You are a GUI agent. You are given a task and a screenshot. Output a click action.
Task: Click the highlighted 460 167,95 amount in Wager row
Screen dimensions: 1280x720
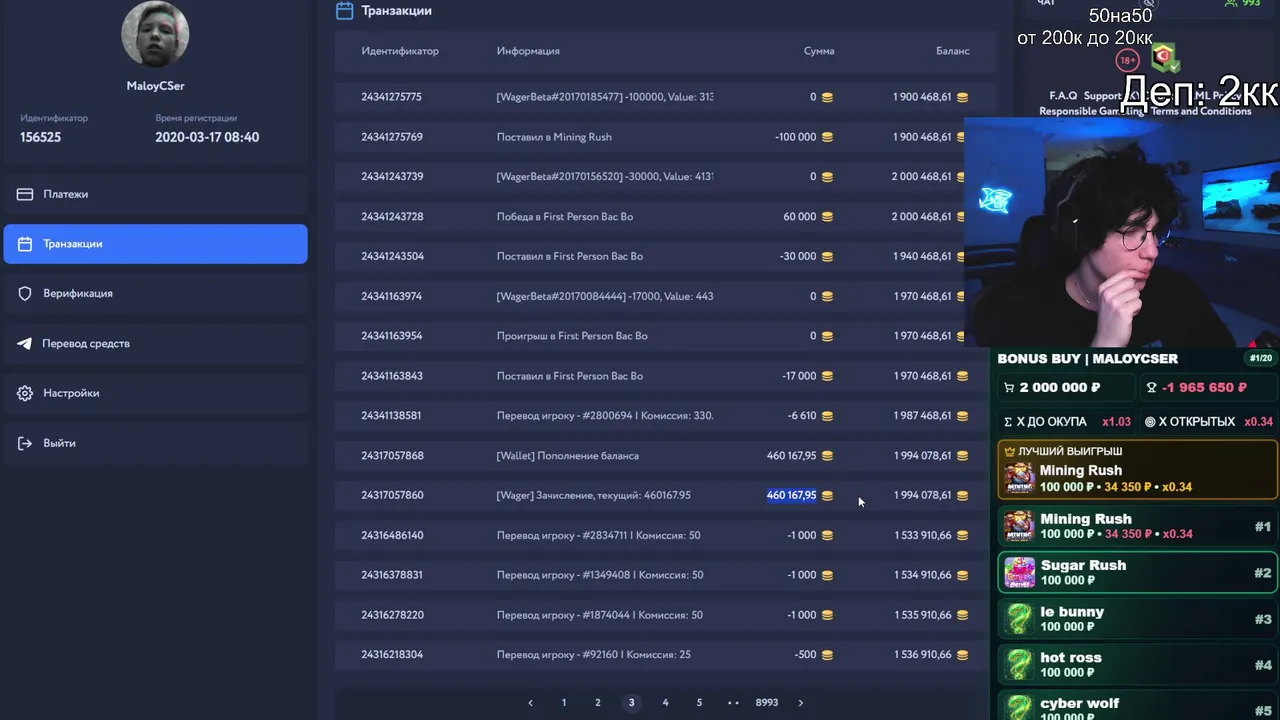(x=791, y=495)
